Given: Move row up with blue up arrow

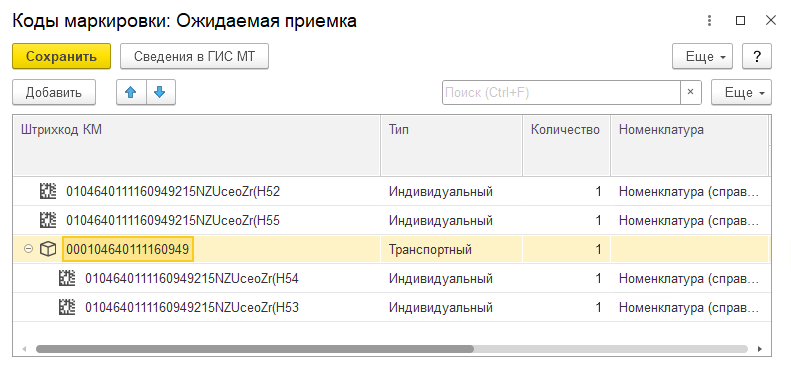Looking at the screenshot, I should pyautogui.click(x=131, y=92).
